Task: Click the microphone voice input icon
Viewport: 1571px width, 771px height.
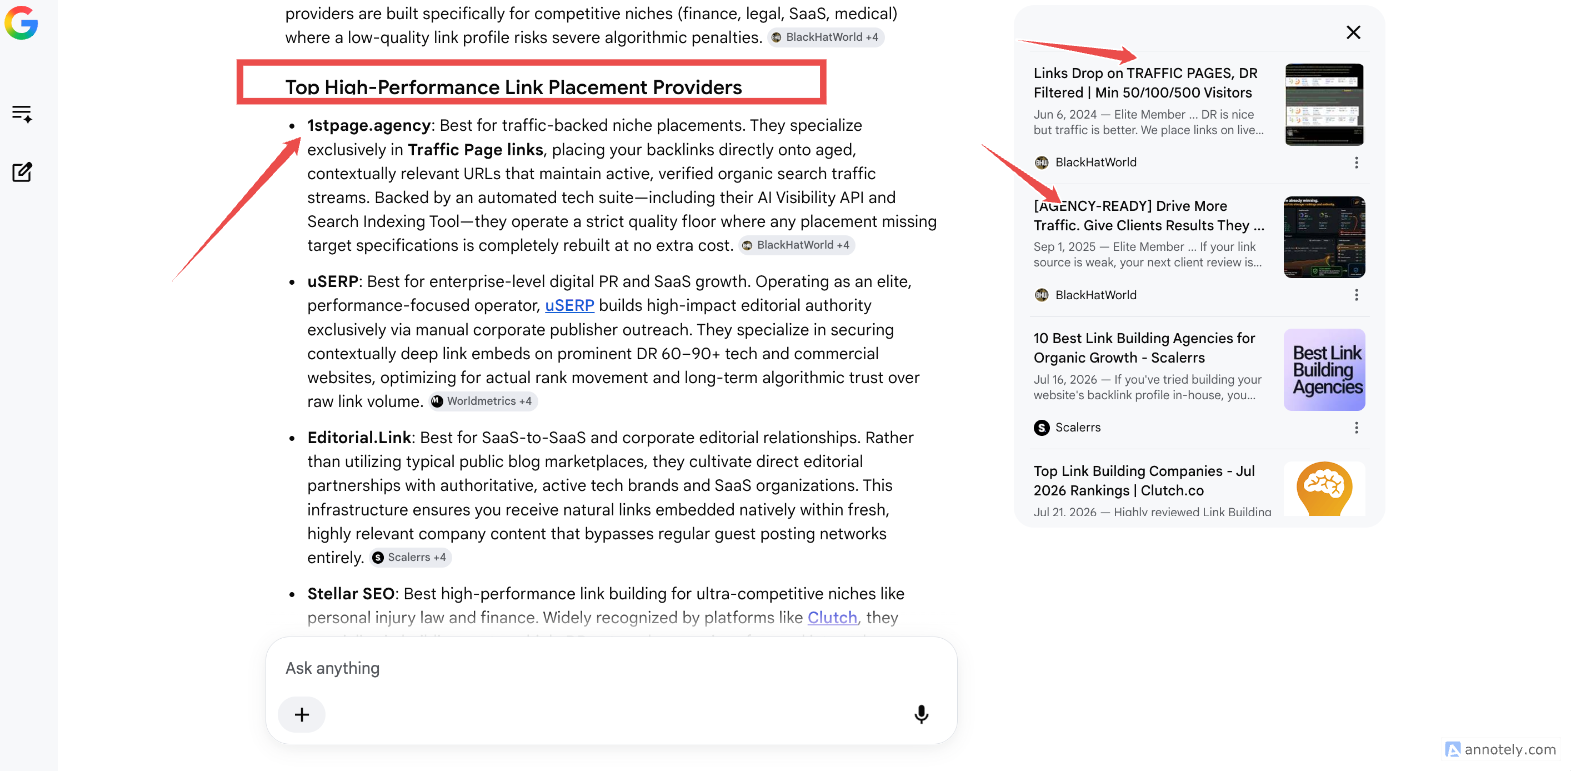Action: tap(921, 714)
